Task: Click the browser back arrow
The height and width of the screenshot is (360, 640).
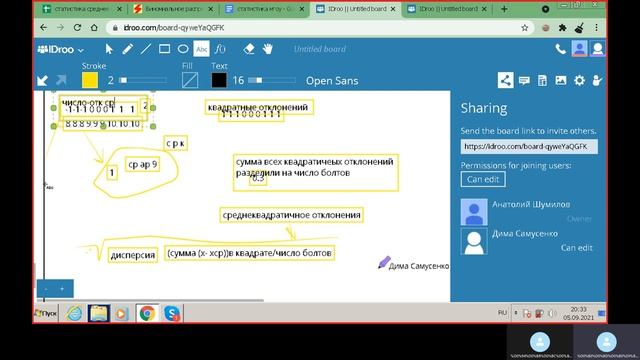Action: [x=43, y=28]
